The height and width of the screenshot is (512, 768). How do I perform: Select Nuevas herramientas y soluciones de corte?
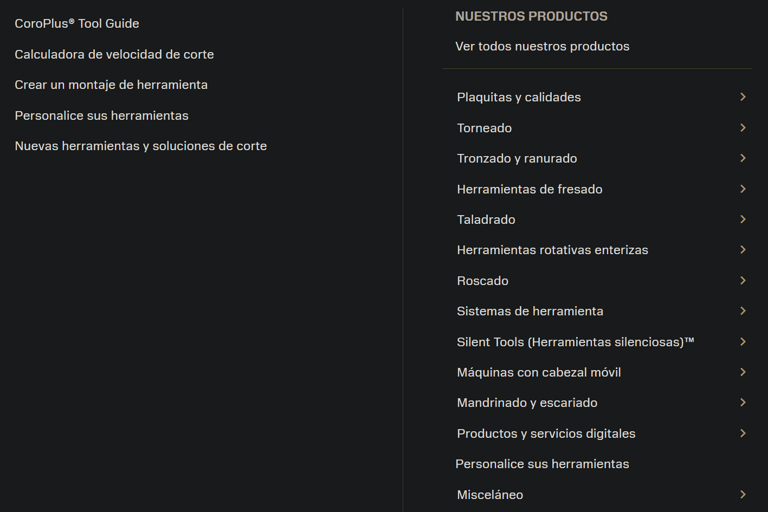point(140,146)
